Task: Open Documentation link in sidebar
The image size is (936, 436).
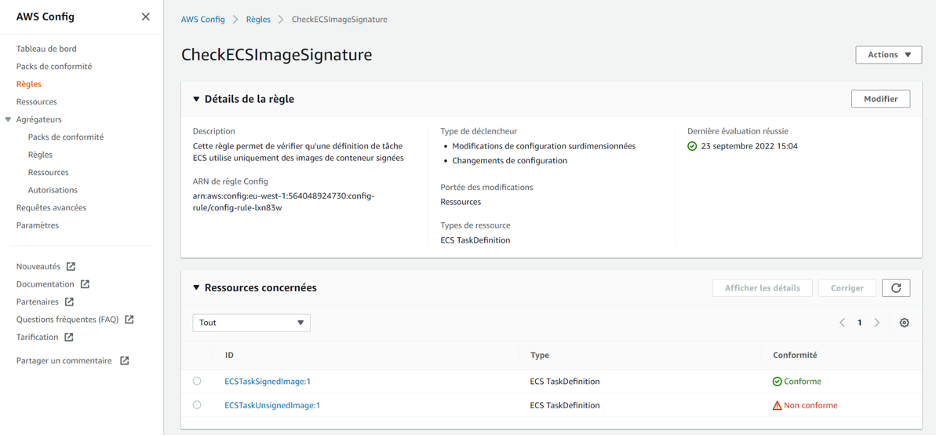Action: [x=45, y=284]
